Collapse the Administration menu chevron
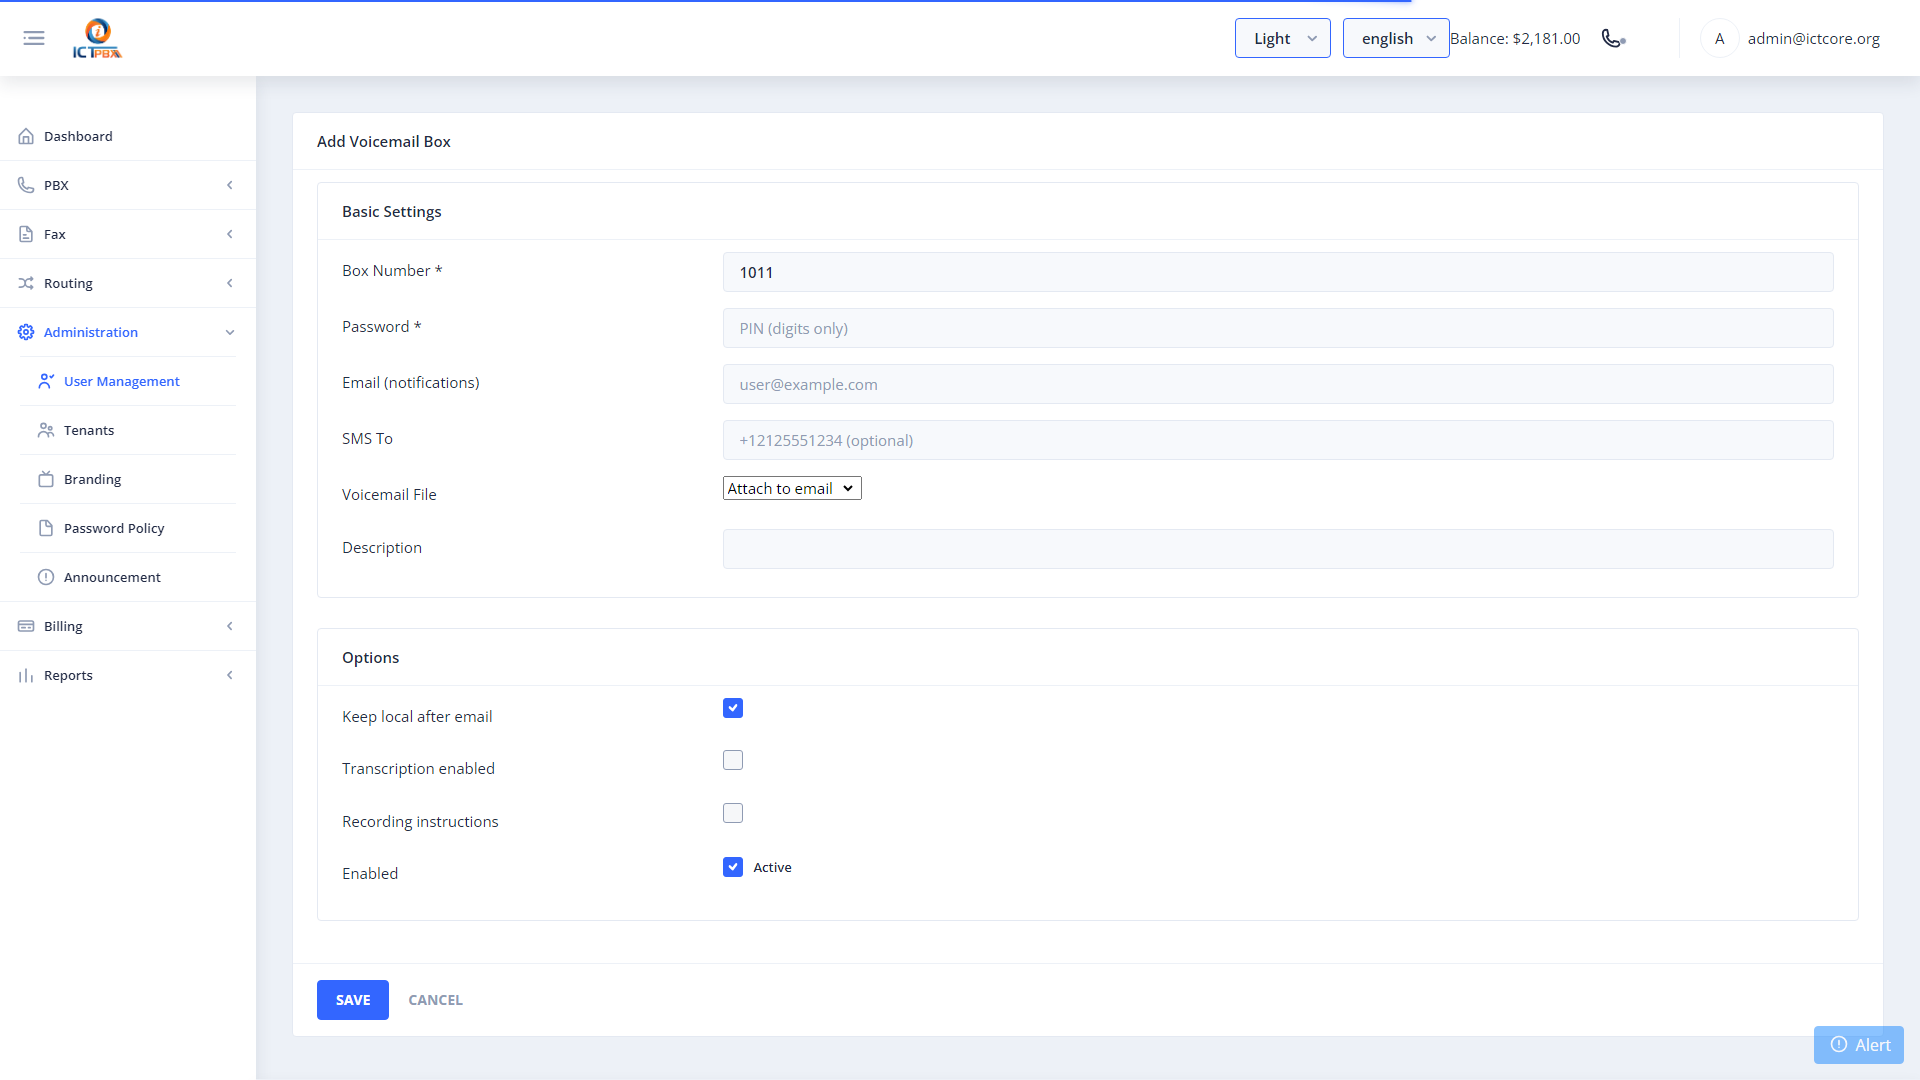The width and height of the screenshot is (1920, 1080). [x=230, y=332]
